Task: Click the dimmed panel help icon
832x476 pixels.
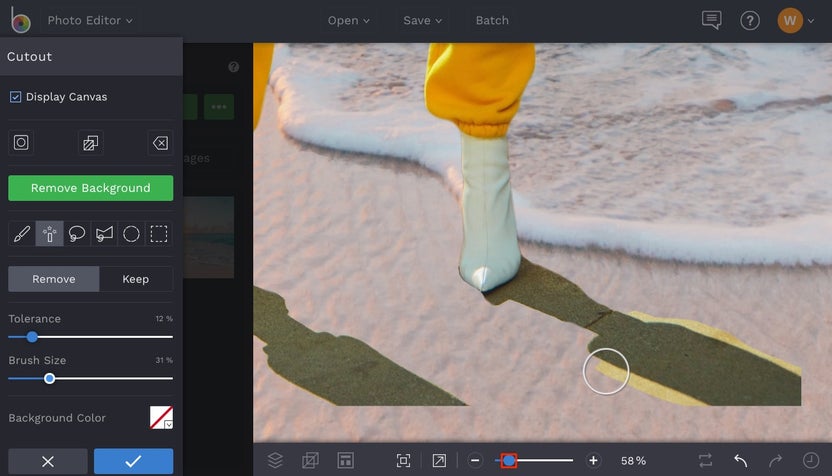Action: [x=233, y=67]
